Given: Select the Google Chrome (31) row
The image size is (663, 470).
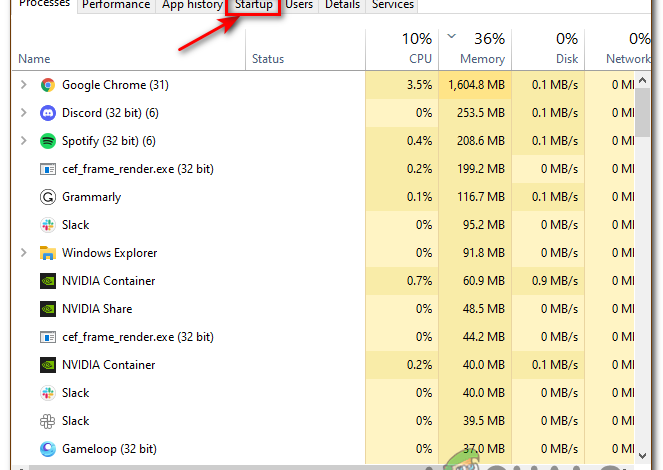Looking at the screenshot, I should click(x=323, y=85).
